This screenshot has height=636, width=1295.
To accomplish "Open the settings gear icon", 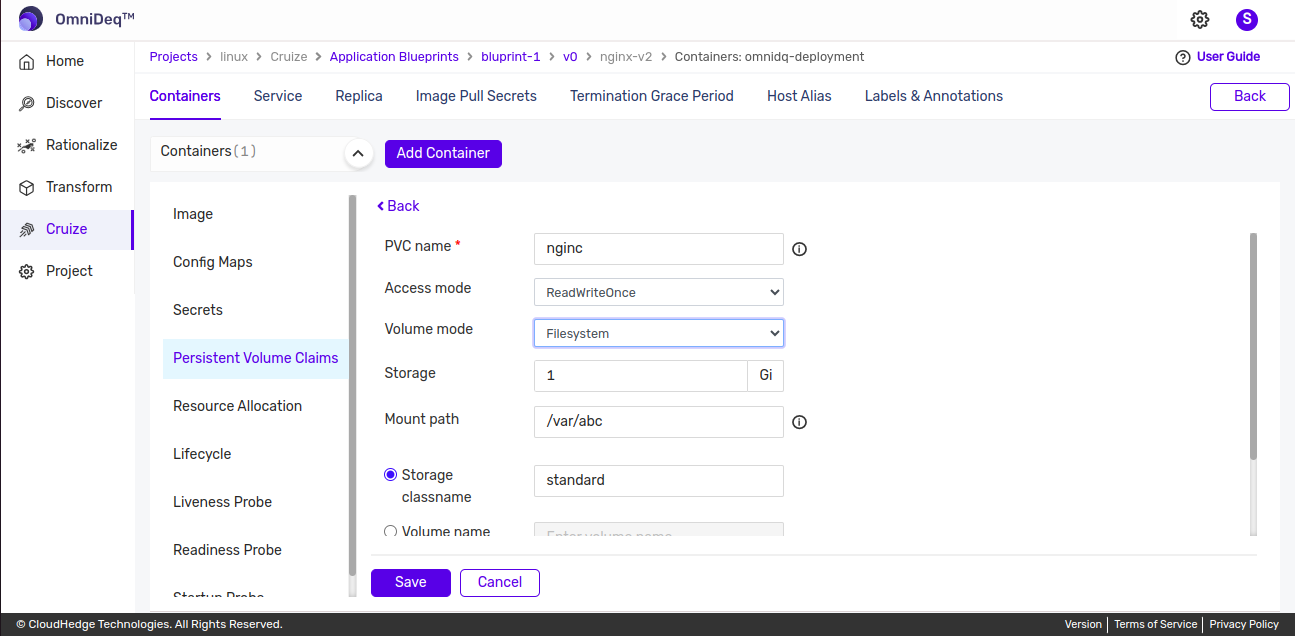I will click(x=1200, y=19).
